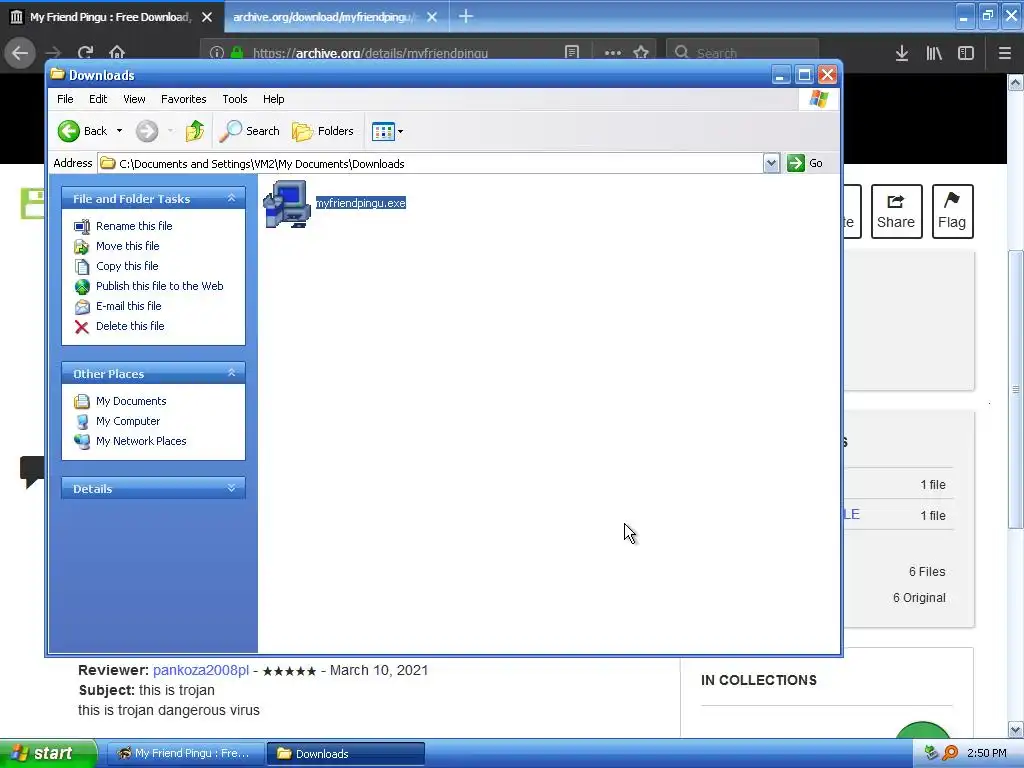Viewport: 1024px width, 768px height.
Task: Click Move this file
Action: pos(127,246)
